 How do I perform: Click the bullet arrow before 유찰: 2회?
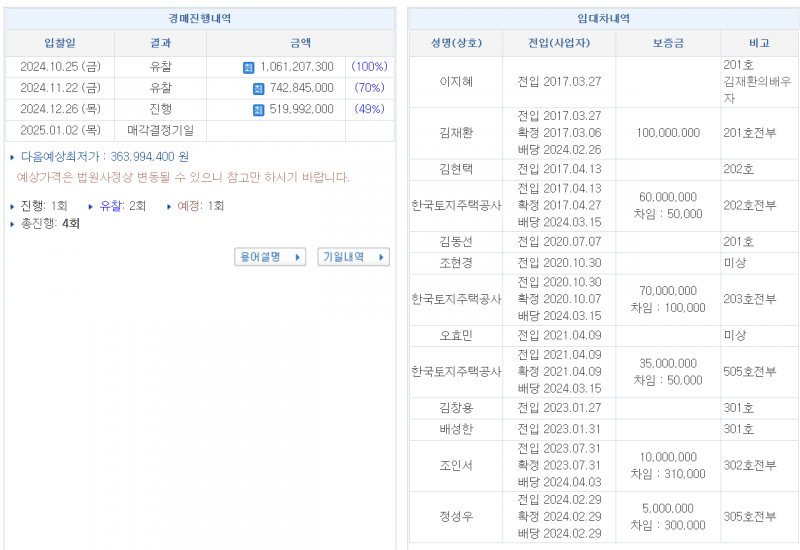(x=91, y=206)
